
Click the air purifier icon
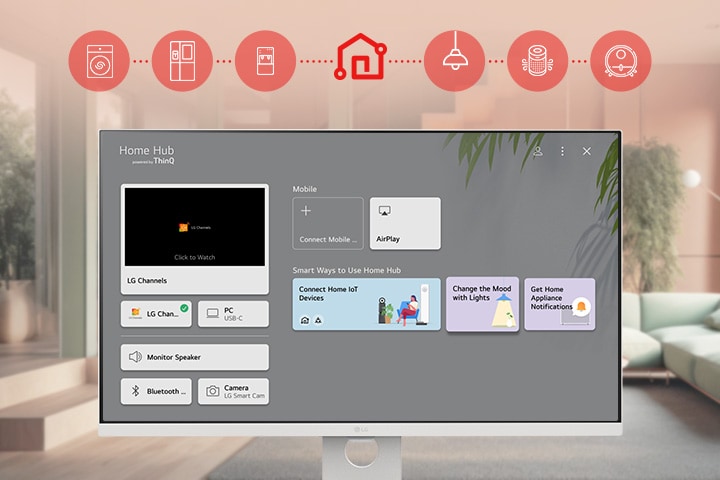537,60
